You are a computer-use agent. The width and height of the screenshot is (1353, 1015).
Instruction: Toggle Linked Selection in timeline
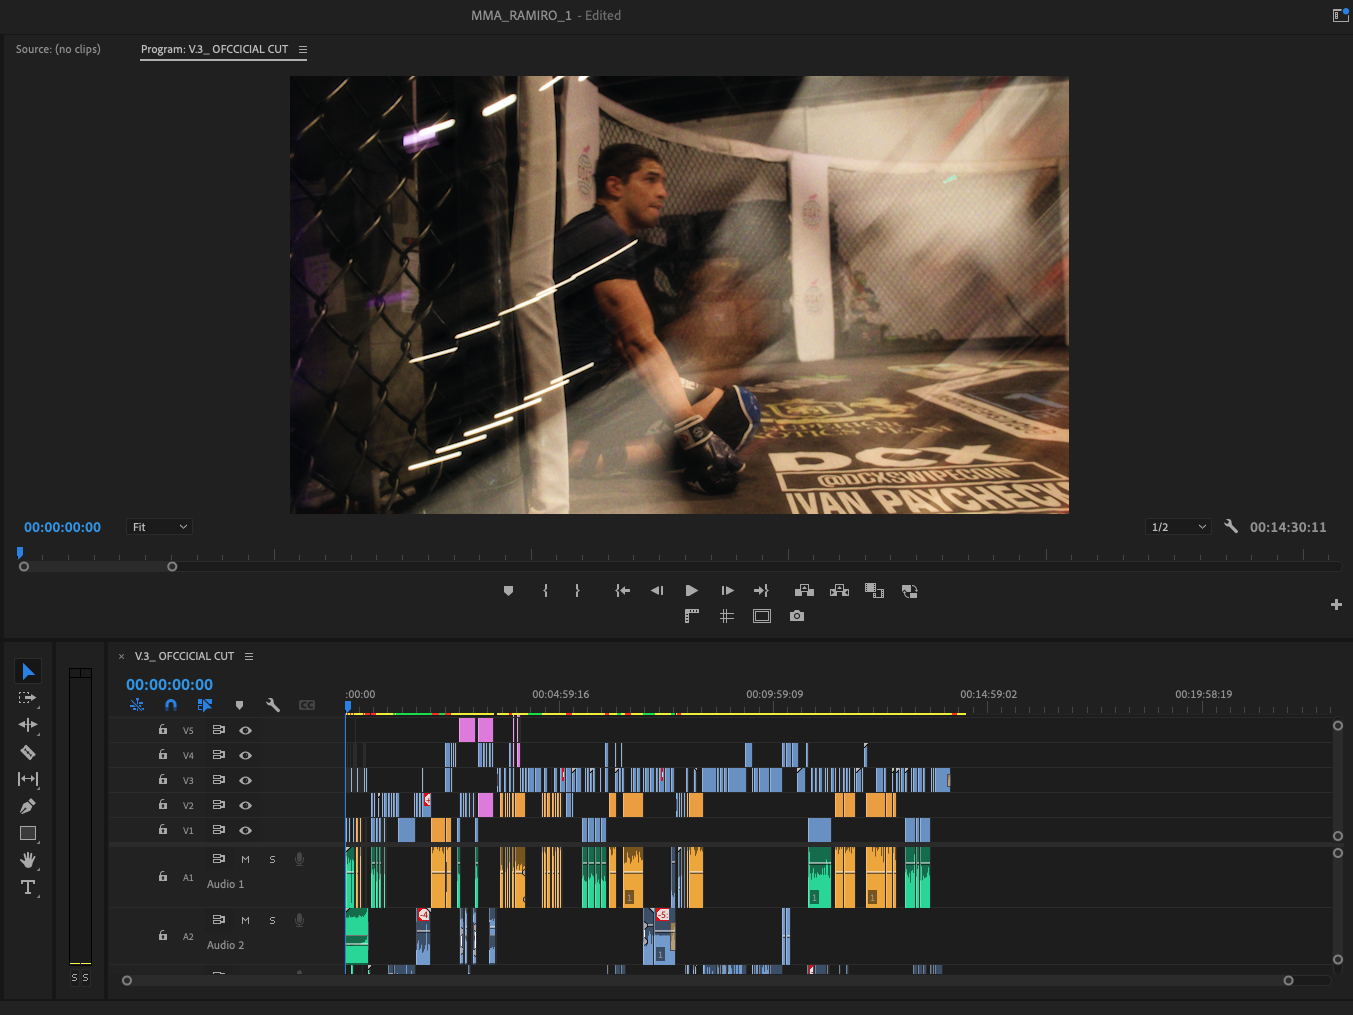click(x=205, y=705)
